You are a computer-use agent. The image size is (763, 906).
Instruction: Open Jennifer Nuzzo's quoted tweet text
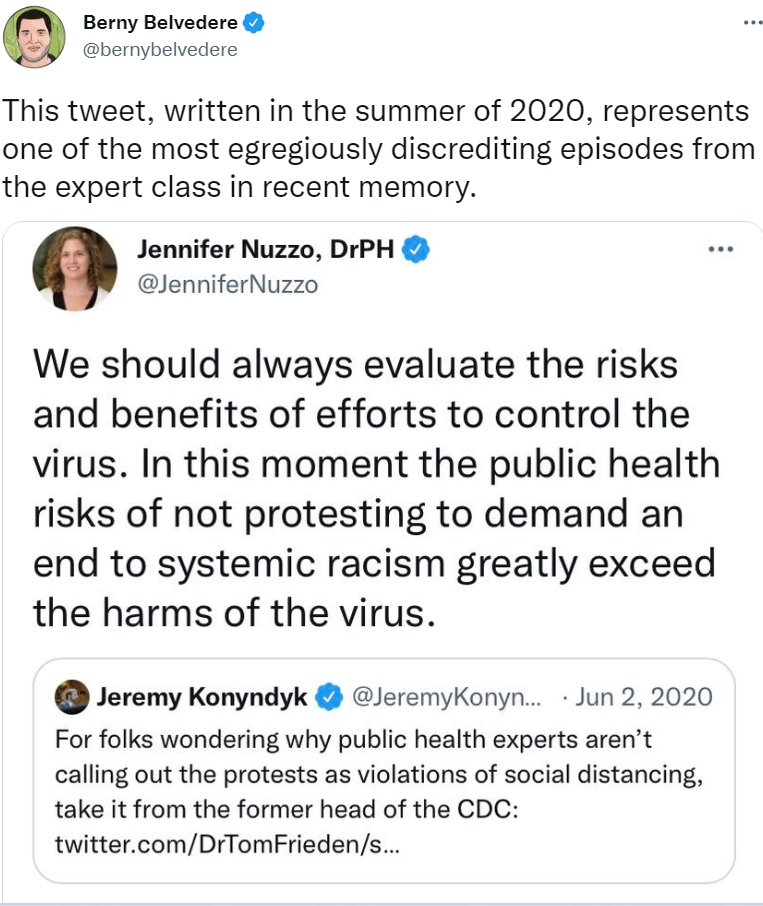click(x=375, y=488)
